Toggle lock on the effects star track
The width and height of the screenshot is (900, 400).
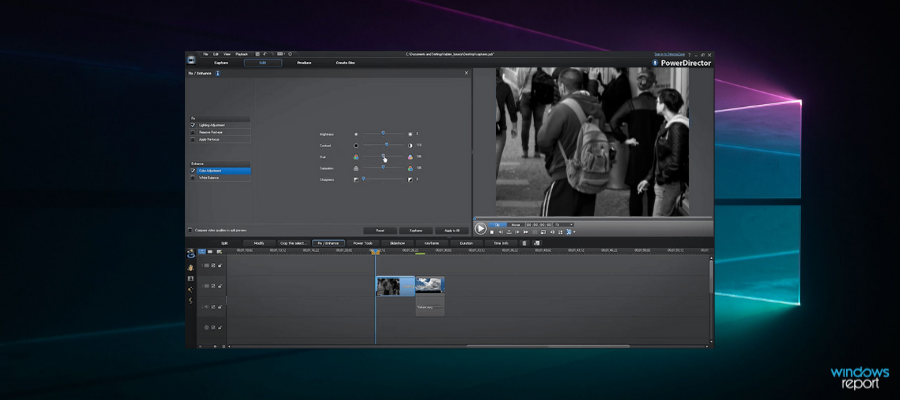pyautogui.click(x=219, y=327)
